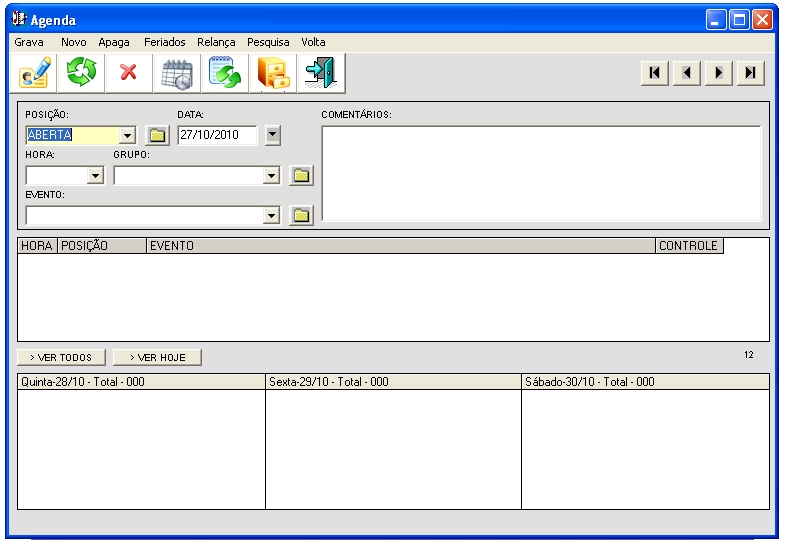Click the 'Sábado-30/10 - Total - 000' header

pyautogui.click(x=645, y=382)
